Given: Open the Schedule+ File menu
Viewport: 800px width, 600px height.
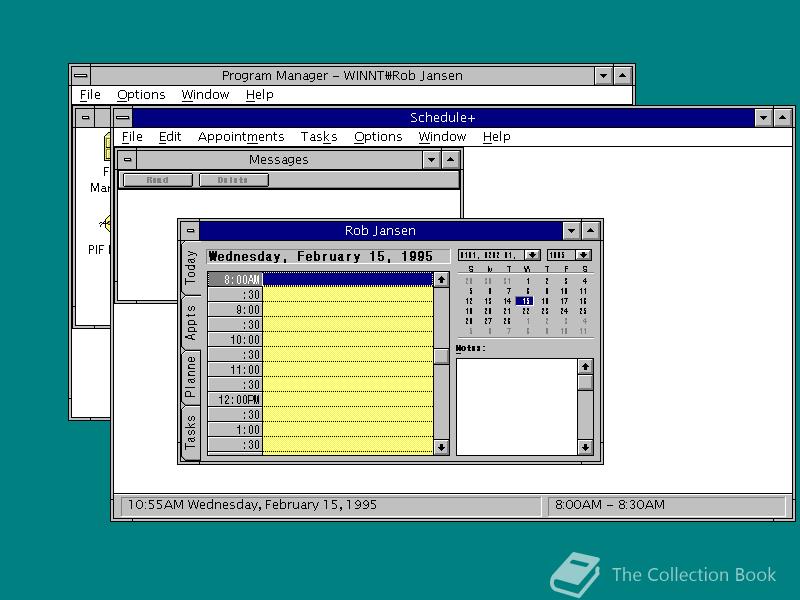Looking at the screenshot, I should (x=132, y=137).
